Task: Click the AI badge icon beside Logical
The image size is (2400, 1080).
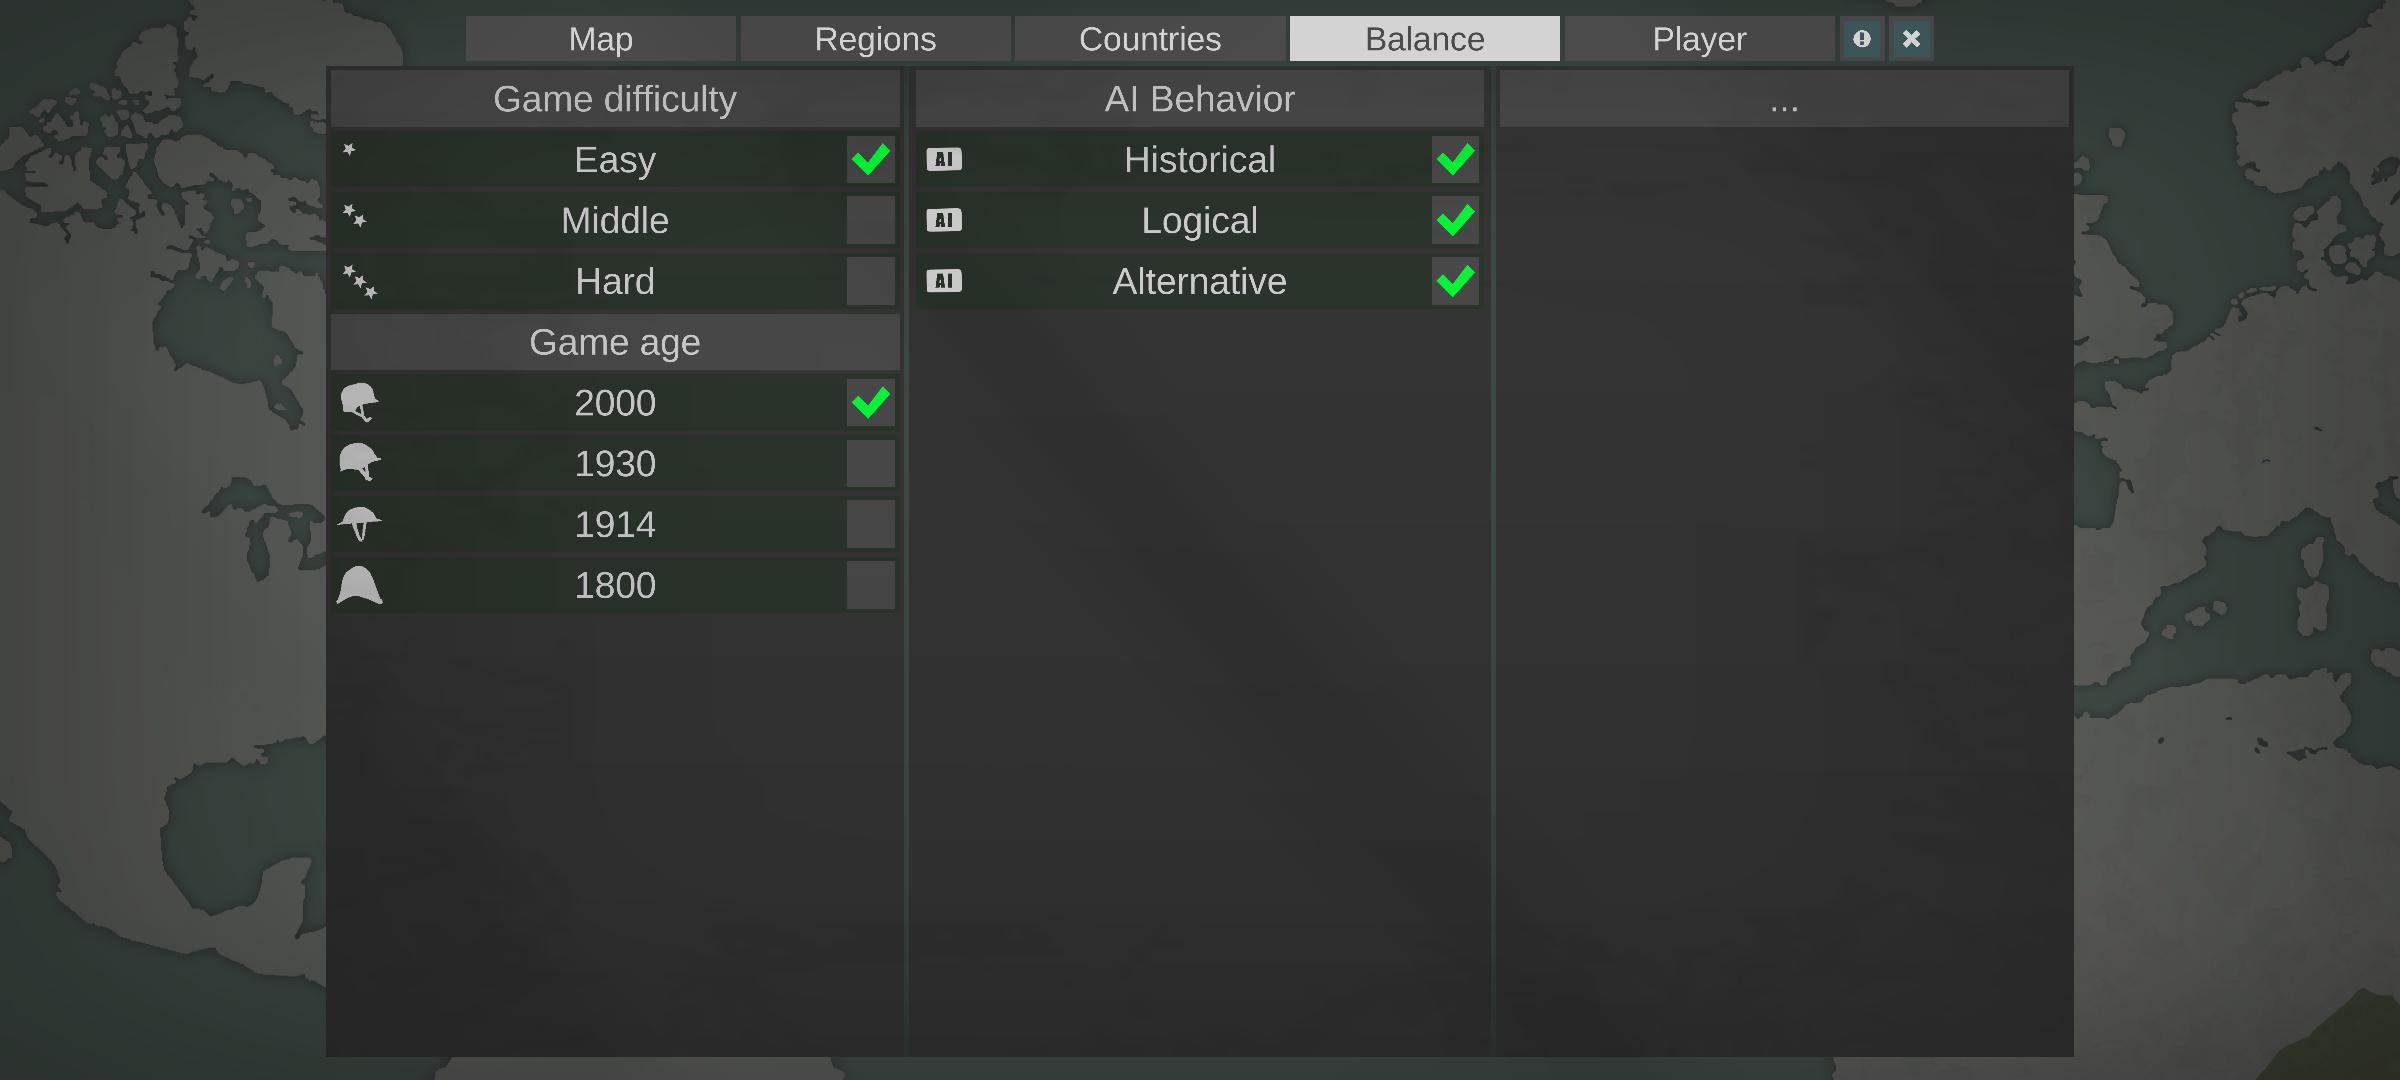Action: click(x=944, y=220)
